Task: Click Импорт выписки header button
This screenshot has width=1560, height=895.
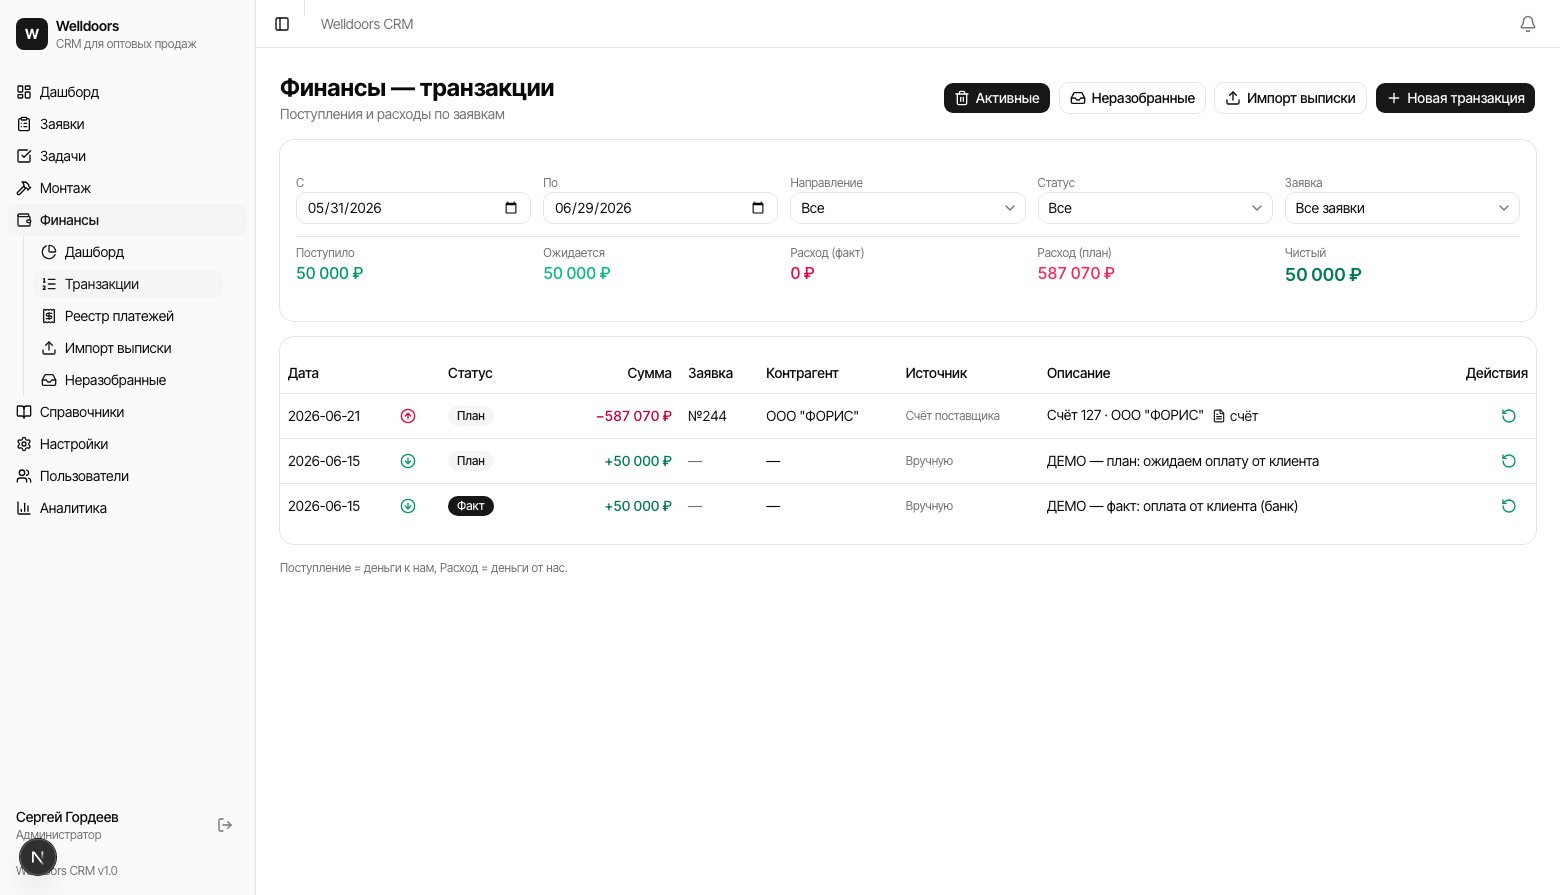Action: 1290,98
